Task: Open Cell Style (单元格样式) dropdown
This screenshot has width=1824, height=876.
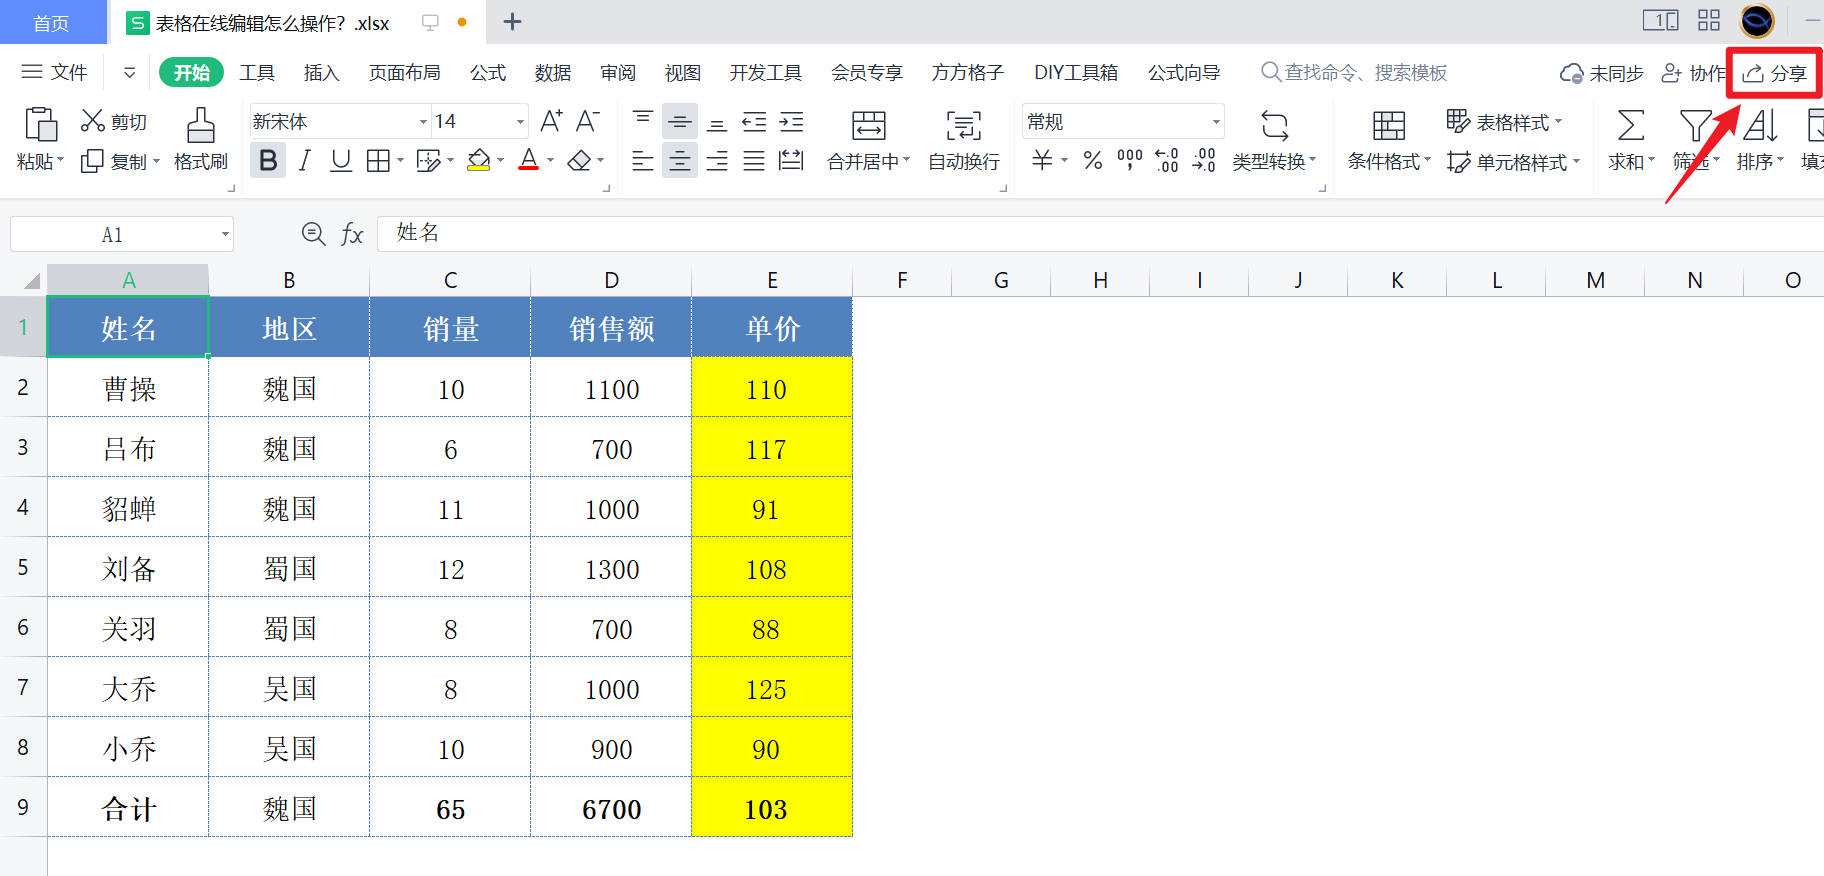Action: pyautogui.click(x=1513, y=162)
